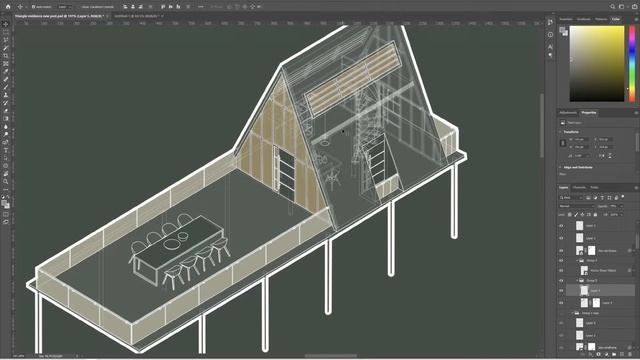Viewport: 640px width, 360px height.
Task: Click inside the yellow color picker field
Action: [597, 64]
